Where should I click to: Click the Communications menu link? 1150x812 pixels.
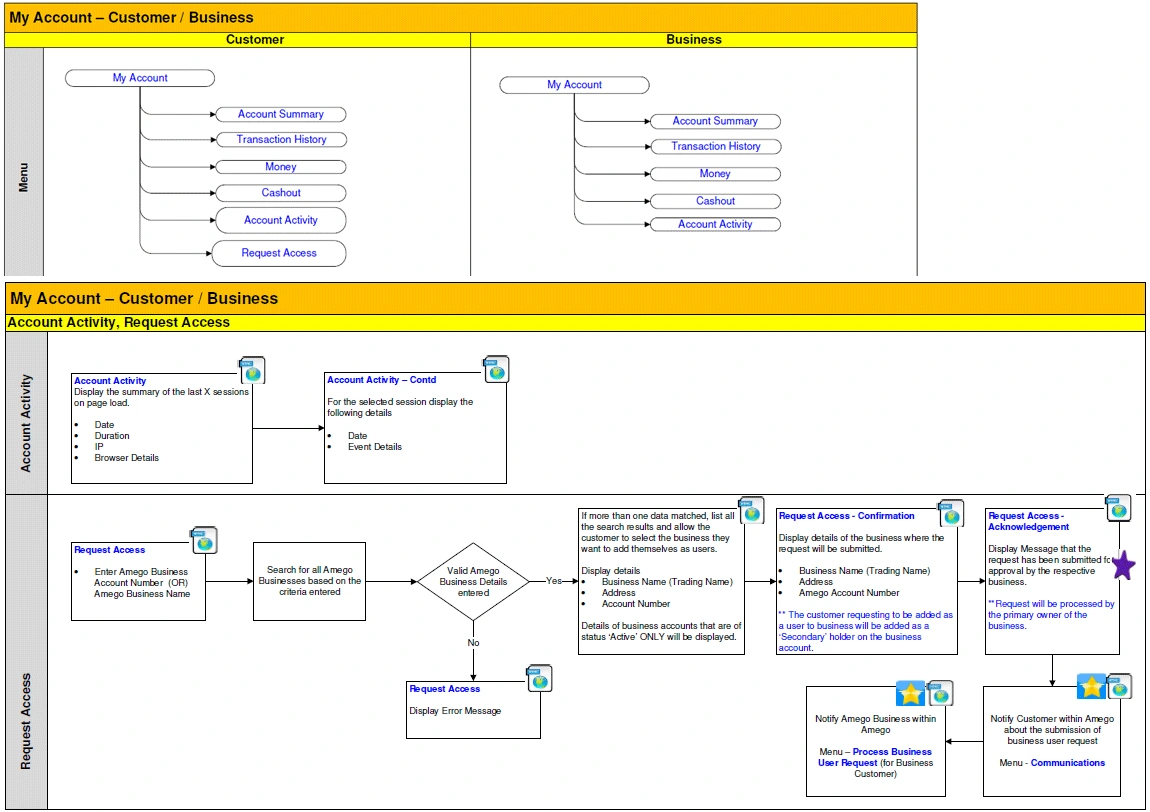(1068, 763)
